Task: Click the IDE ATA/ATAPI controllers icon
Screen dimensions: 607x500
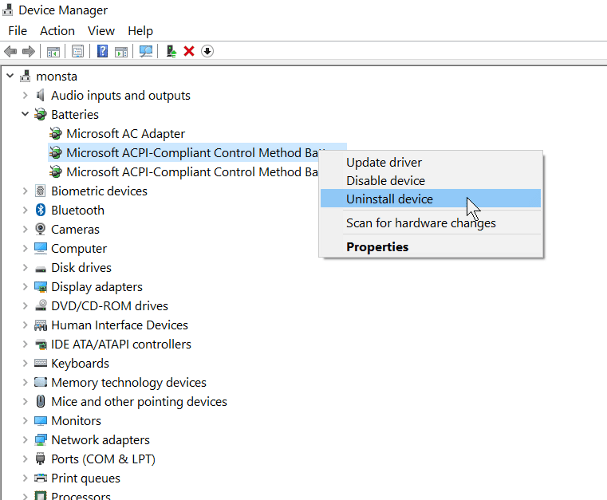Action: [40, 344]
